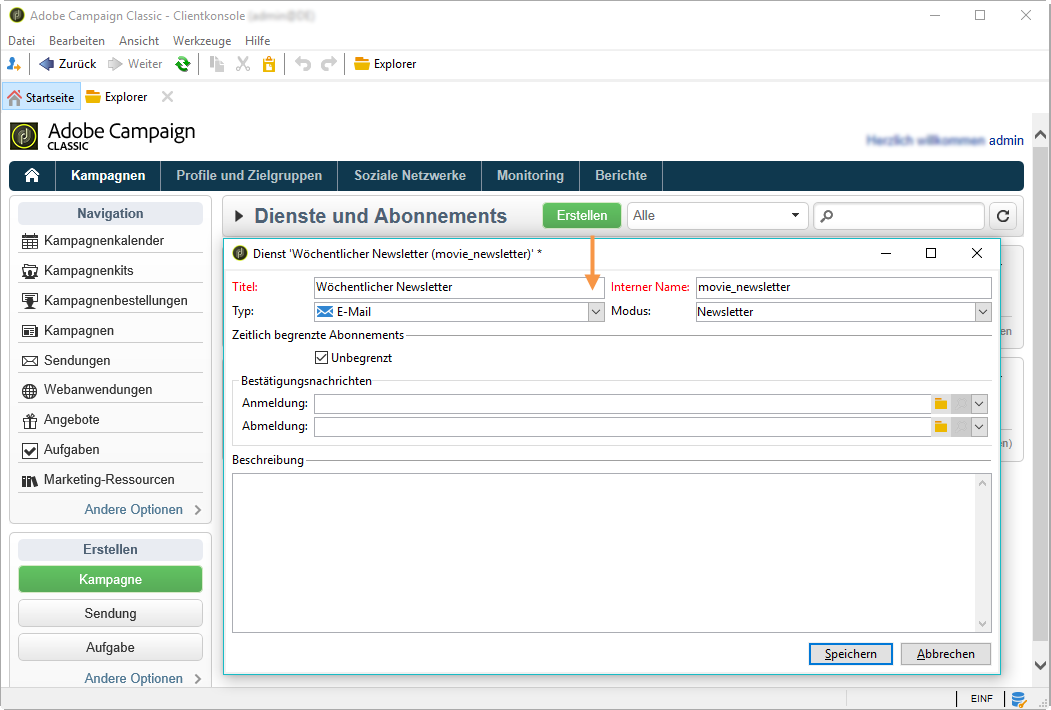Click the copy icon in toolbar
1051x710 pixels.
[x=217, y=64]
